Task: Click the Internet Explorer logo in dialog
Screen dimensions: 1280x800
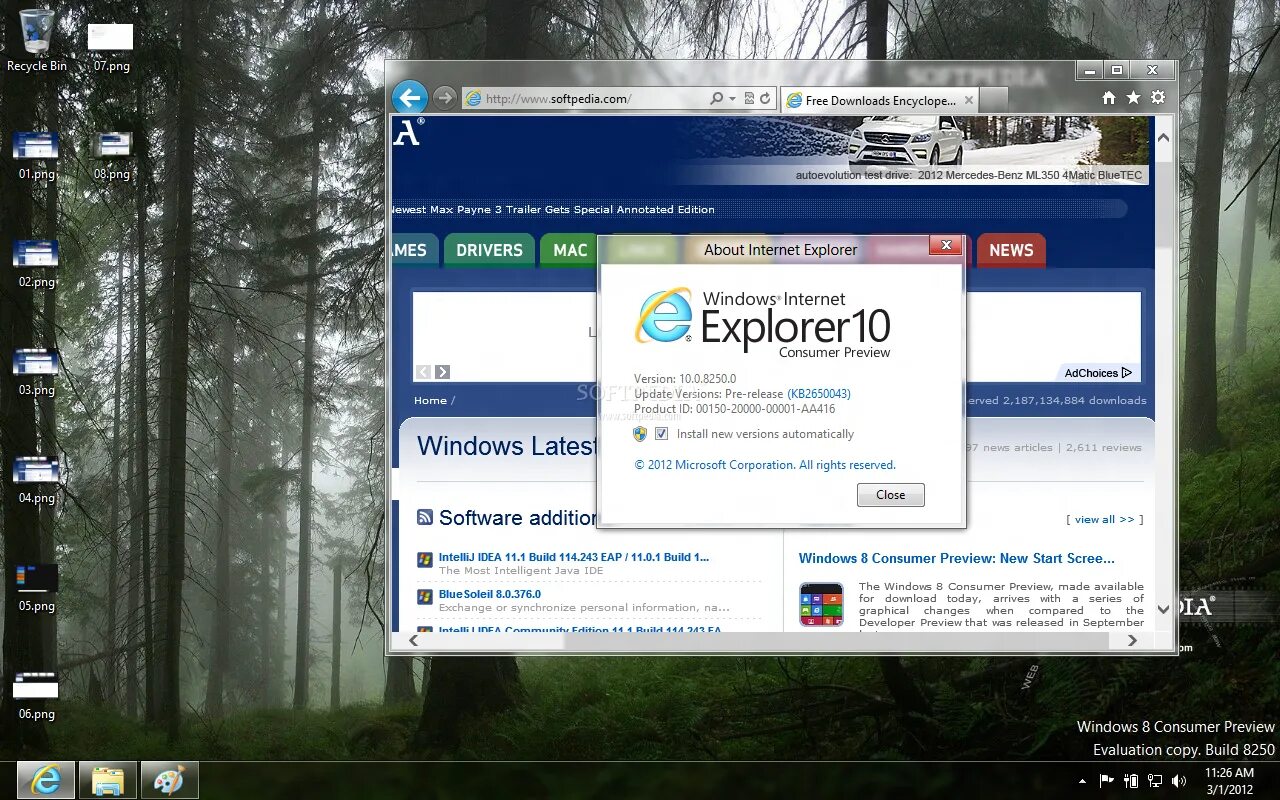Action: (x=663, y=315)
